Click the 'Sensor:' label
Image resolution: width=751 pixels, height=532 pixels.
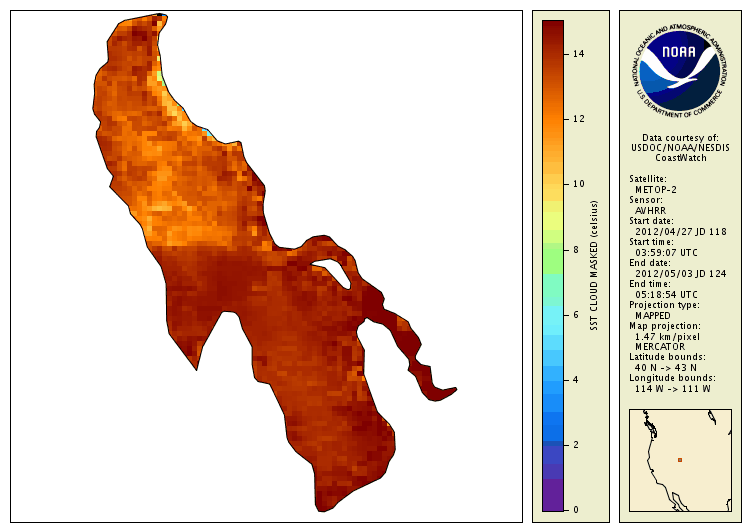pos(646,200)
